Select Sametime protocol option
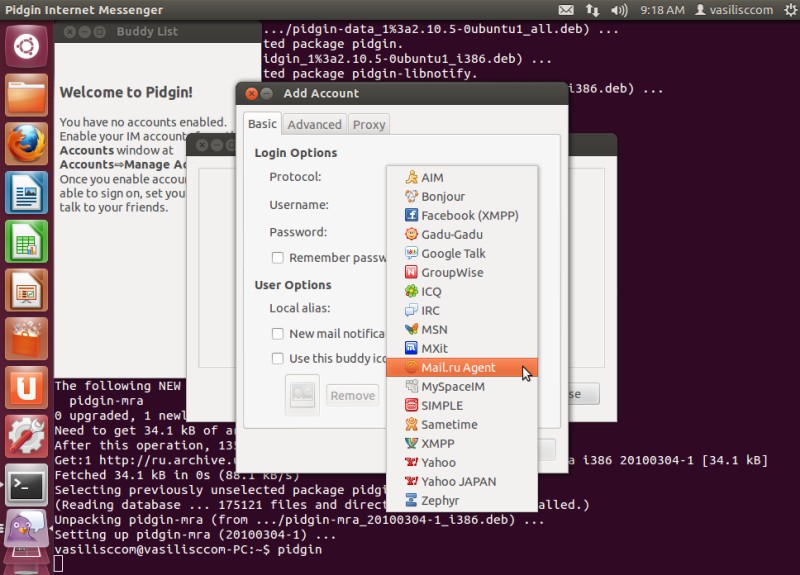This screenshot has height=575, width=800. [462, 424]
